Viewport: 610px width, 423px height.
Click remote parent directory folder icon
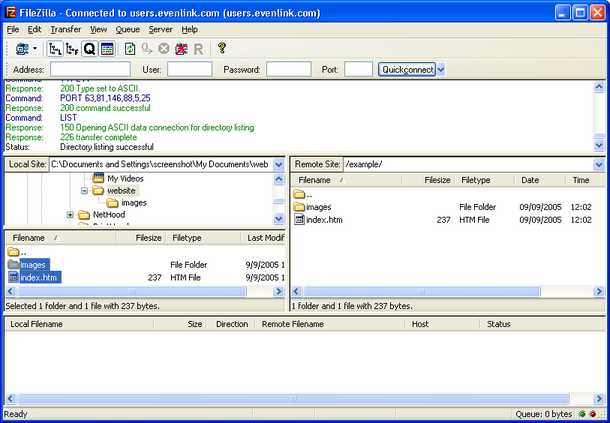pos(299,194)
